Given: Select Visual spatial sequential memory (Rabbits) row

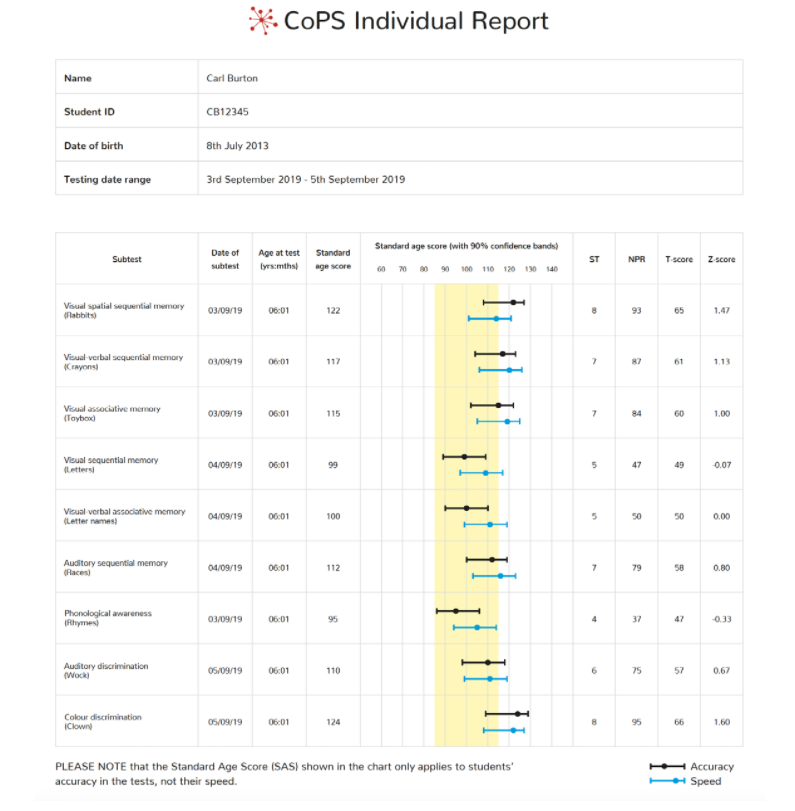Looking at the screenshot, I should [399, 310].
